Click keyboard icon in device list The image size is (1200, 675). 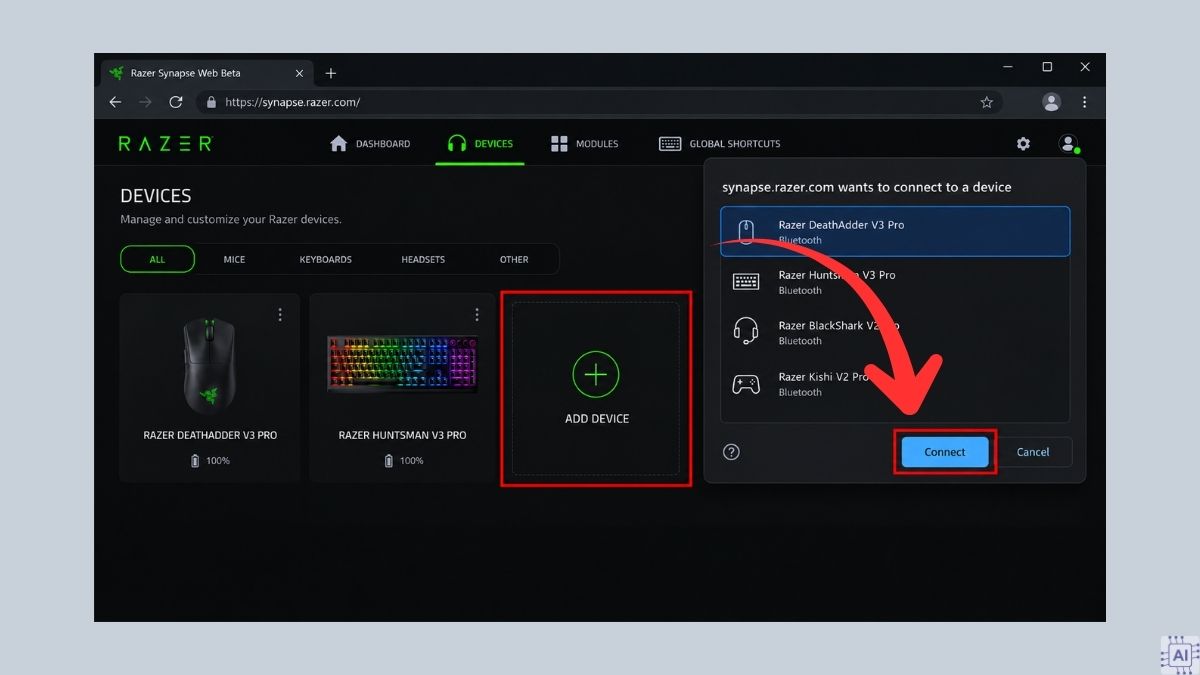[746, 282]
